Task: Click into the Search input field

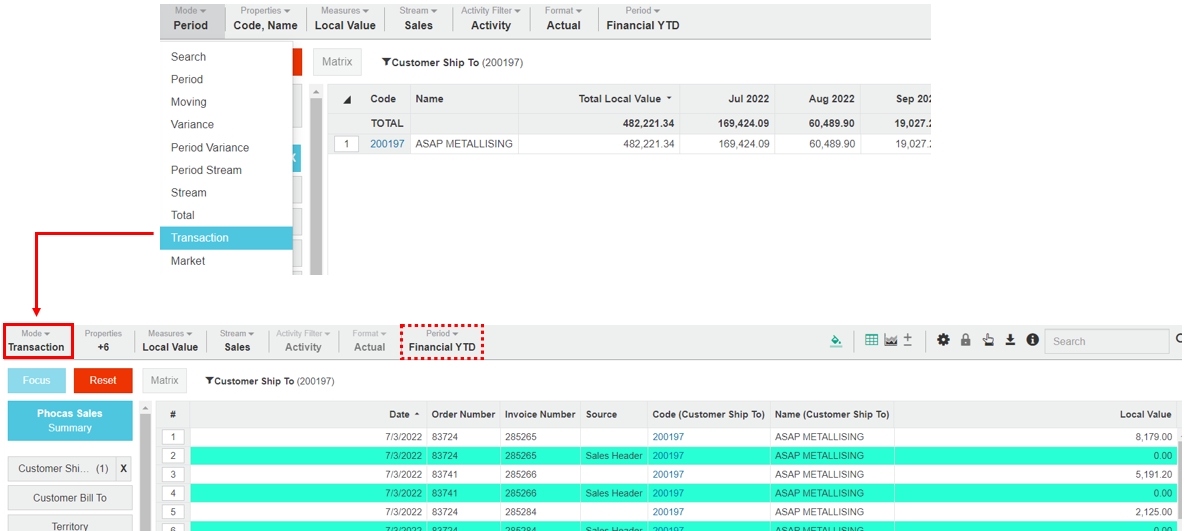Action: coord(1108,342)
